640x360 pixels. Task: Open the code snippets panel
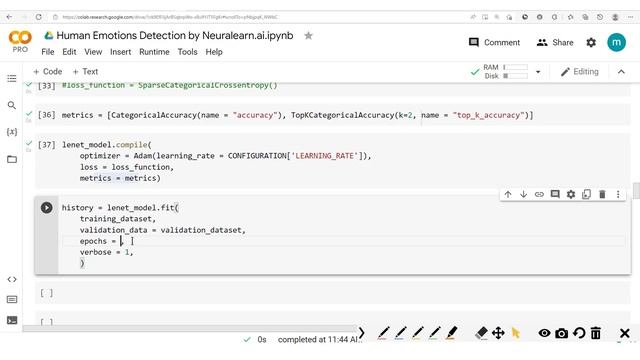coord(12,280)
